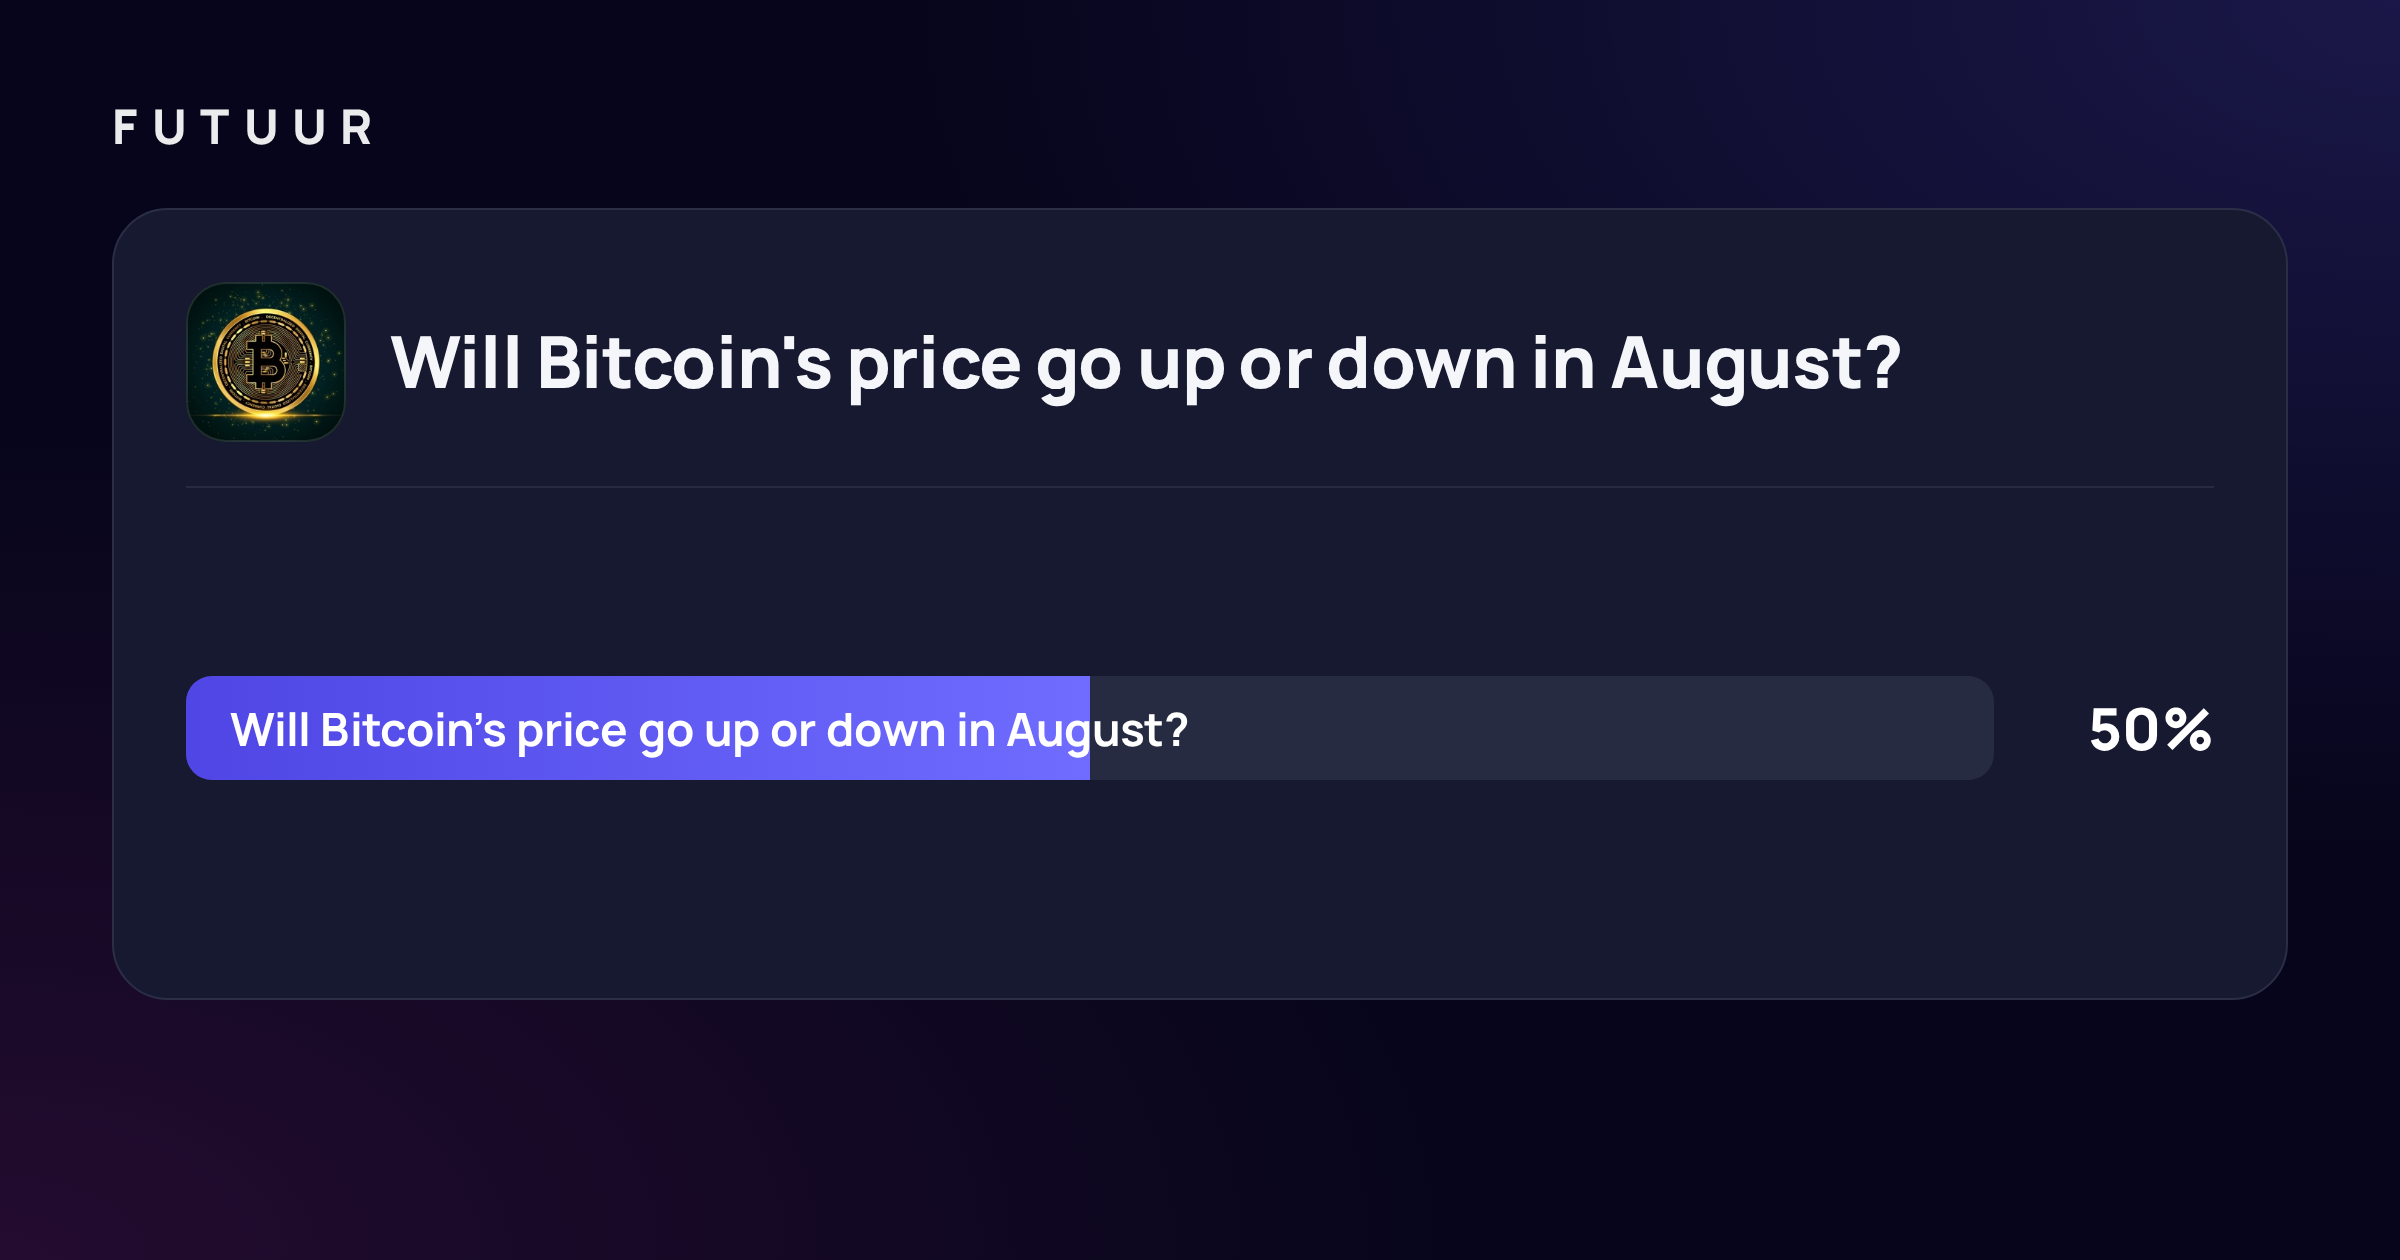Click the purple filled portion of the progress bar

coord(638,728)
